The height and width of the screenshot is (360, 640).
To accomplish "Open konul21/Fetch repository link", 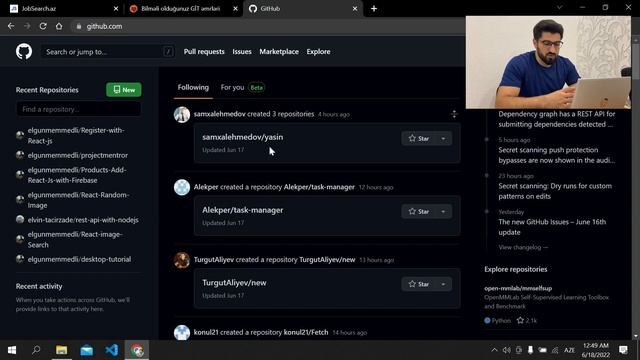I will [306, 332].
